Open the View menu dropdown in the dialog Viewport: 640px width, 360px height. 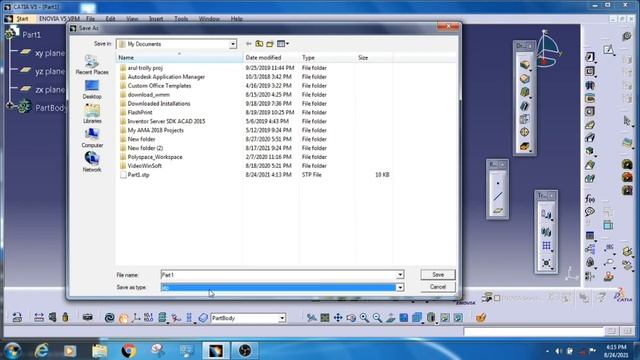(x=283, y=44)
